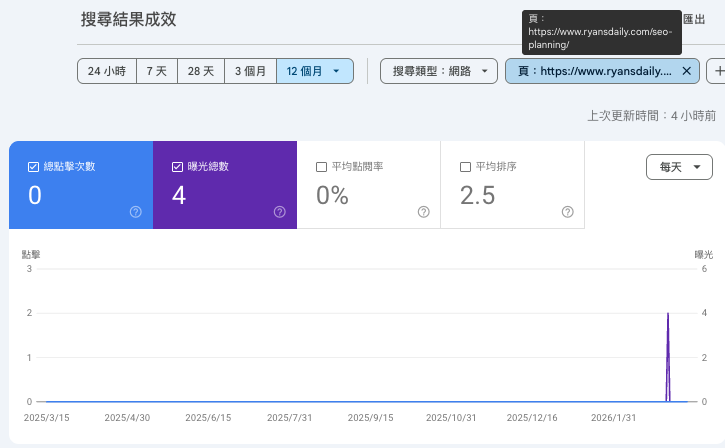725x448 pixels.
Task: Uncheck the 曝光總數 checkbox
Action: pyautogui.click(x=178, y=167)
